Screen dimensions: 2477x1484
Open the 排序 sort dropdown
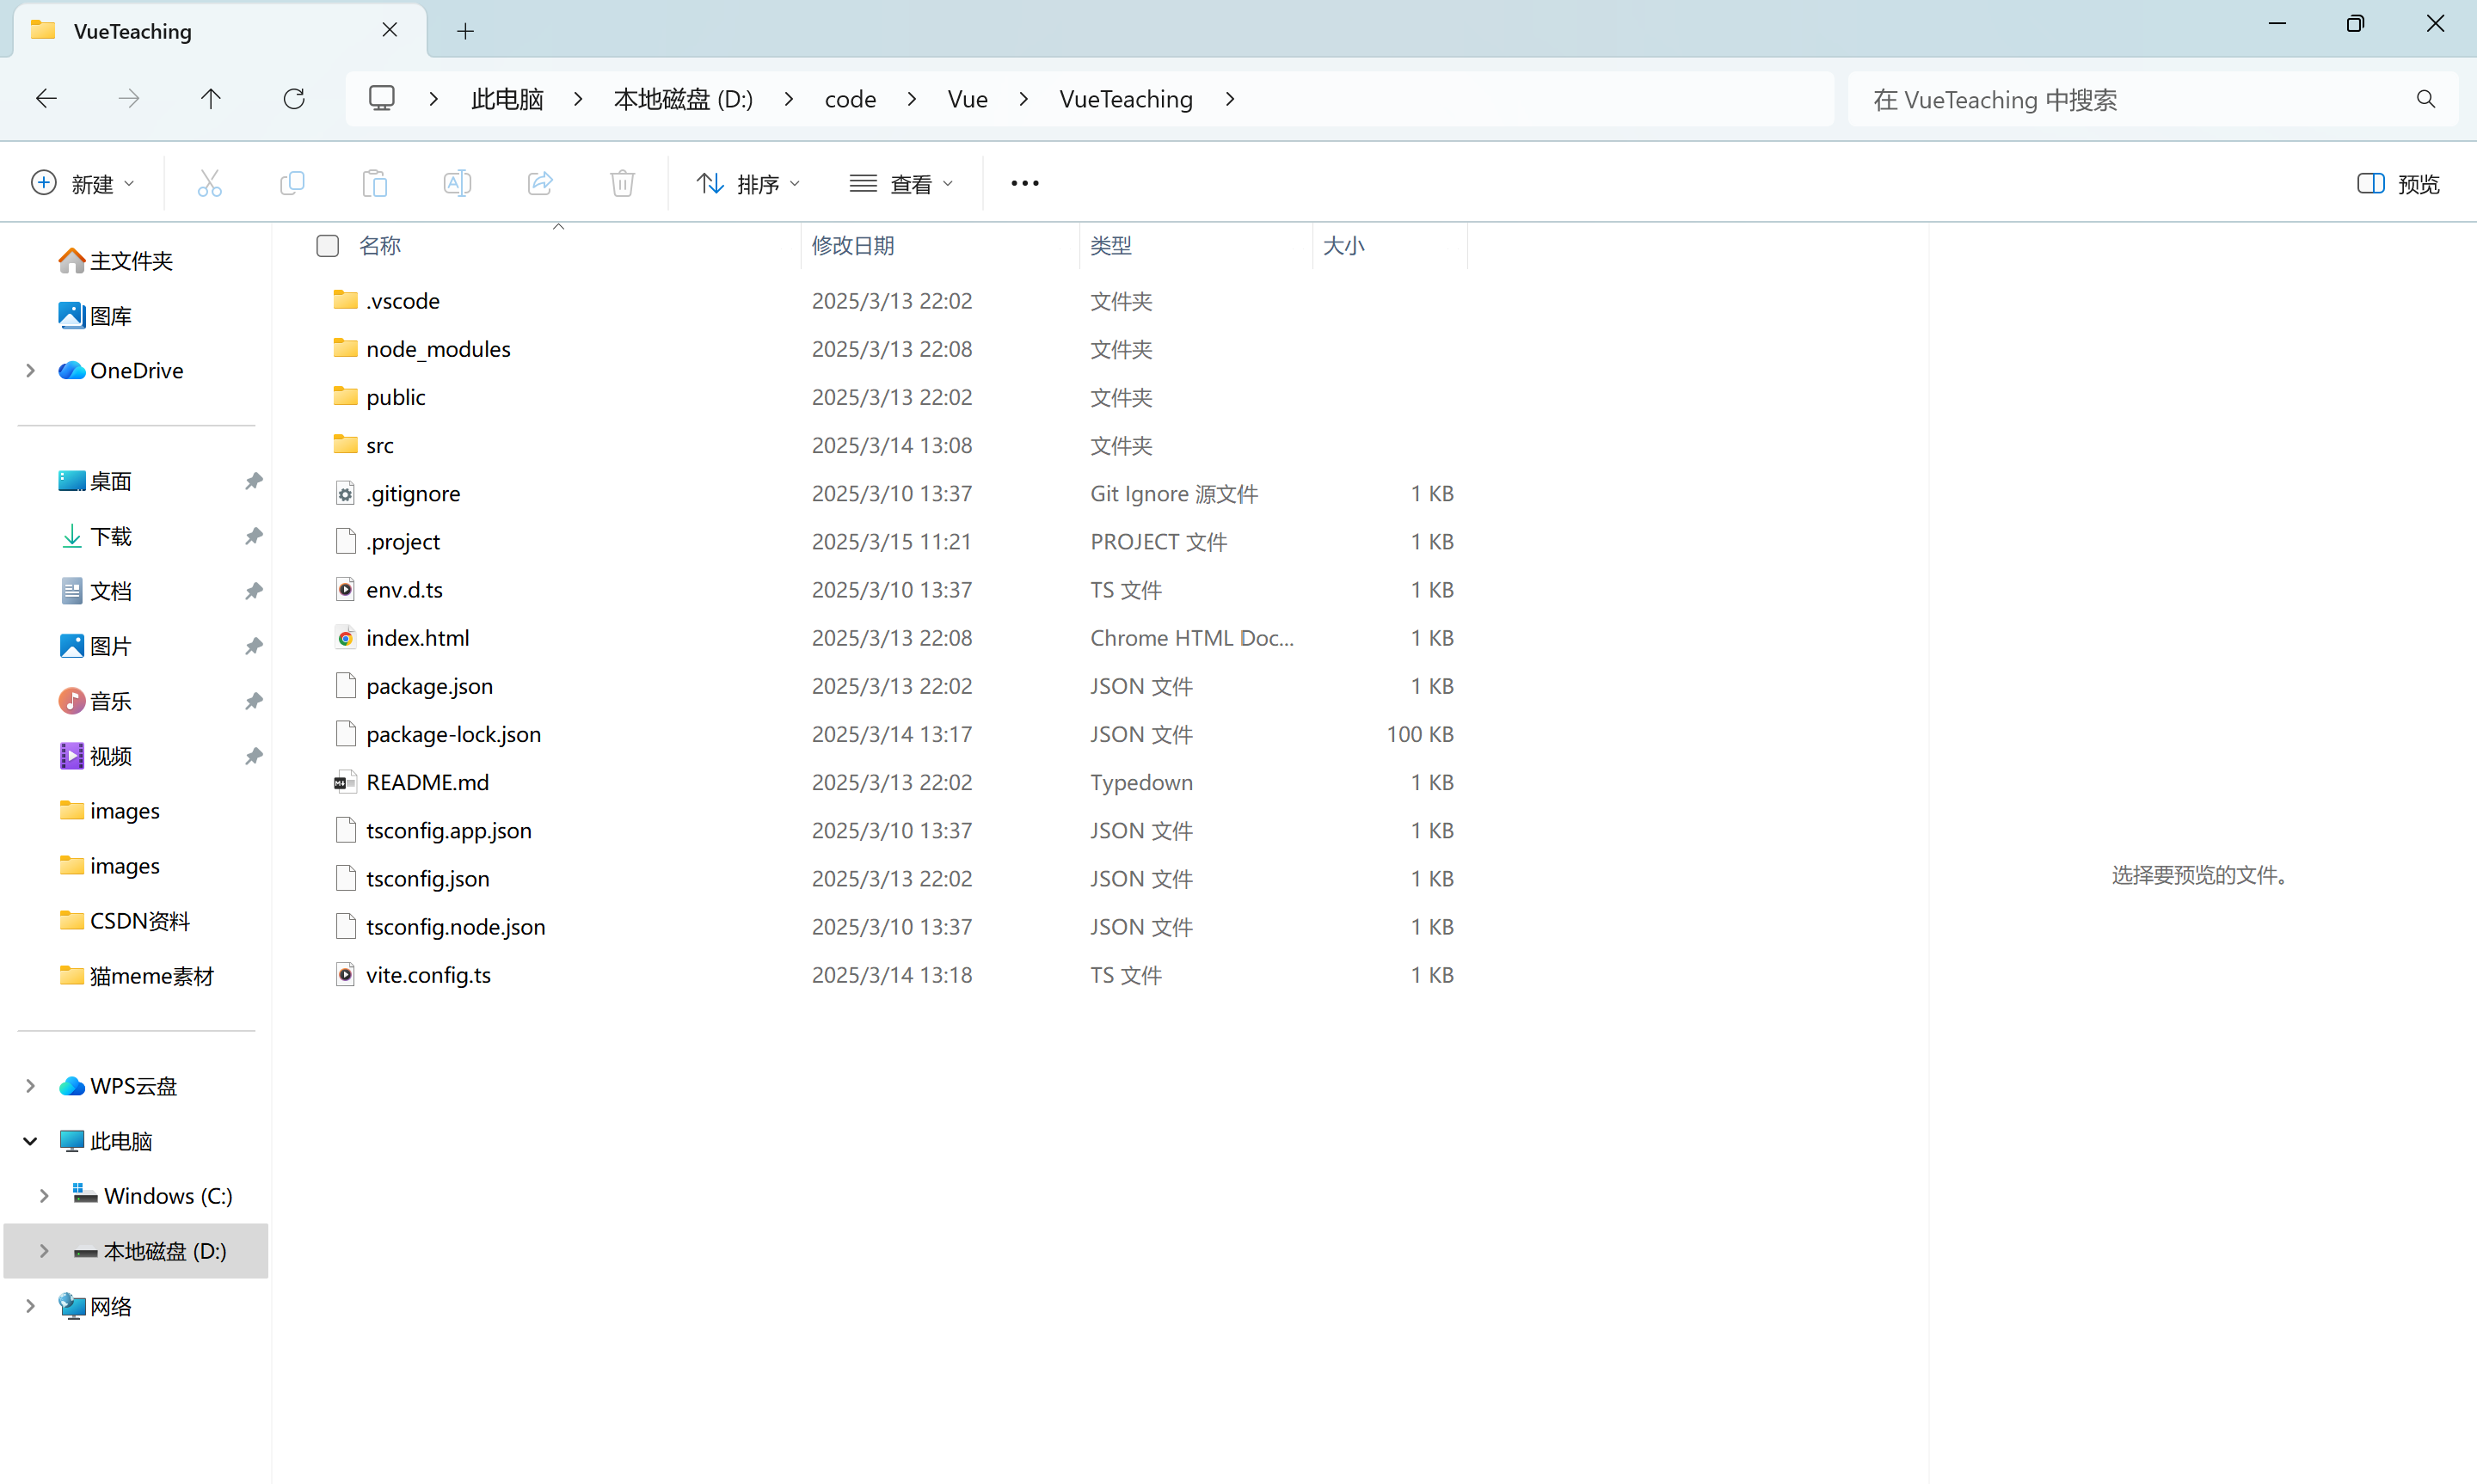click(x=749, y=184)
